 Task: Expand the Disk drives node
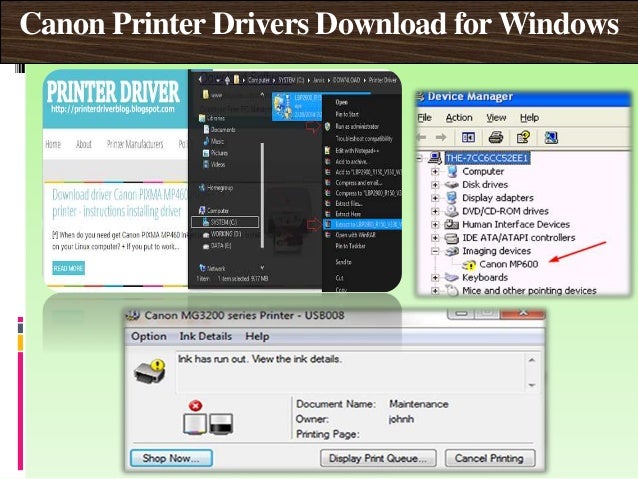(x=435, y=185)
